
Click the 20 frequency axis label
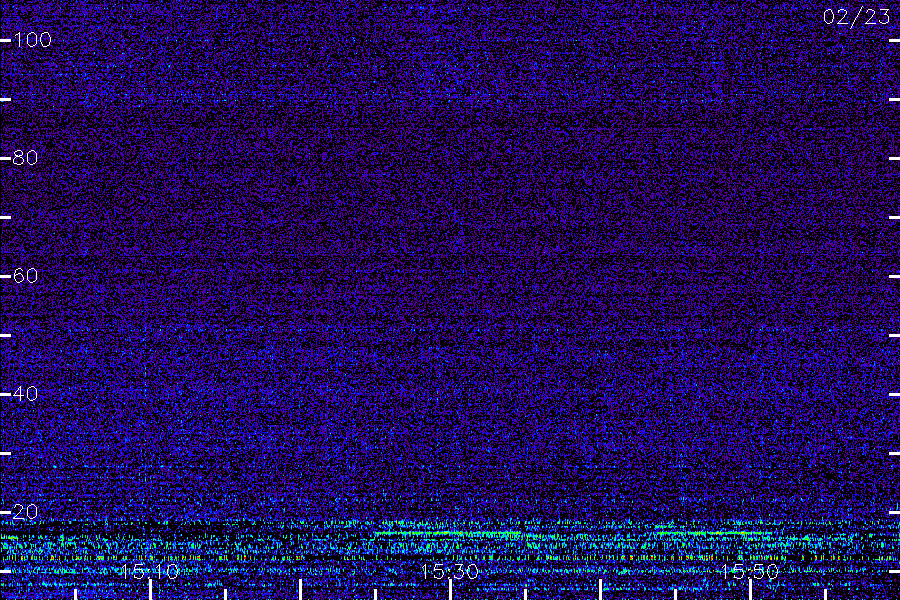(x=25, y=512)
